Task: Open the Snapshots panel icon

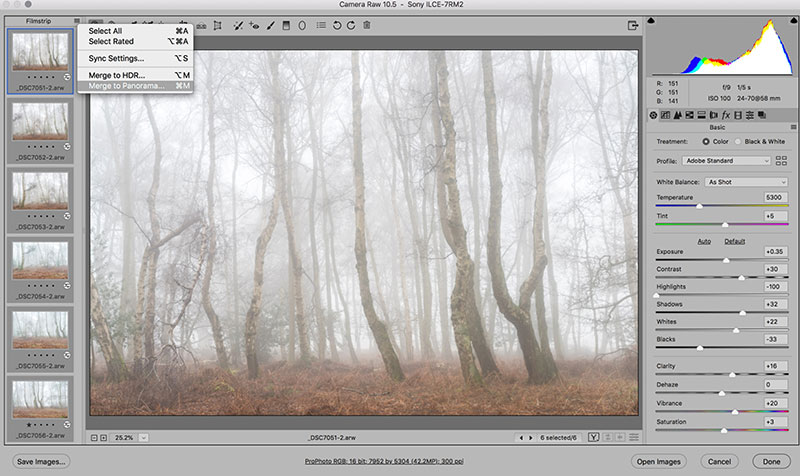Action: point(762,115)
